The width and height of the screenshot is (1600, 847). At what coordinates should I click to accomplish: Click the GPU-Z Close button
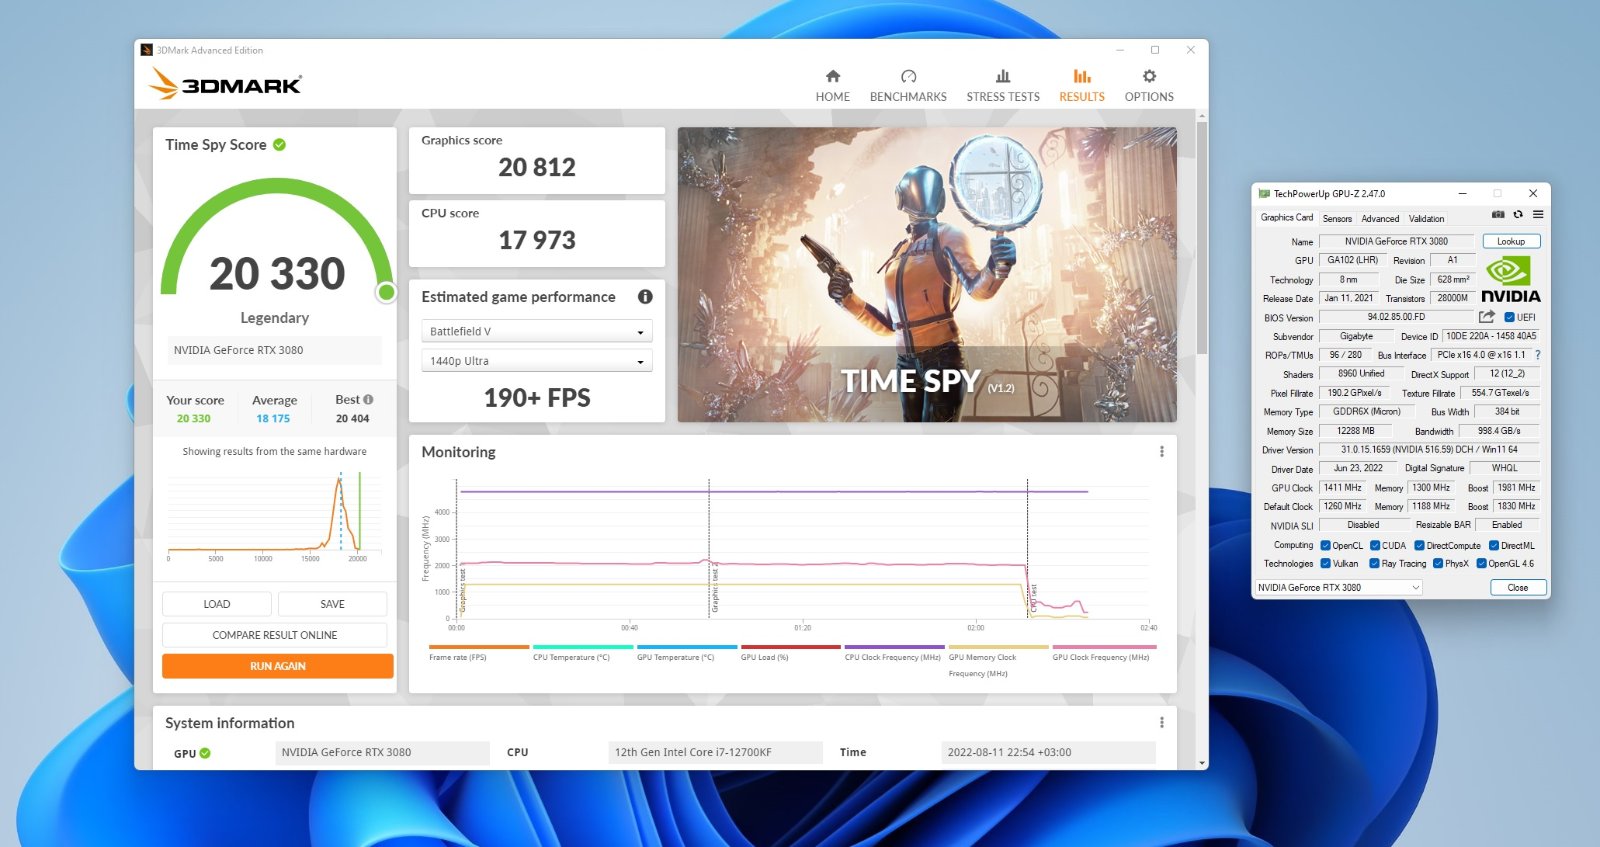click(x=1517, y=588)
